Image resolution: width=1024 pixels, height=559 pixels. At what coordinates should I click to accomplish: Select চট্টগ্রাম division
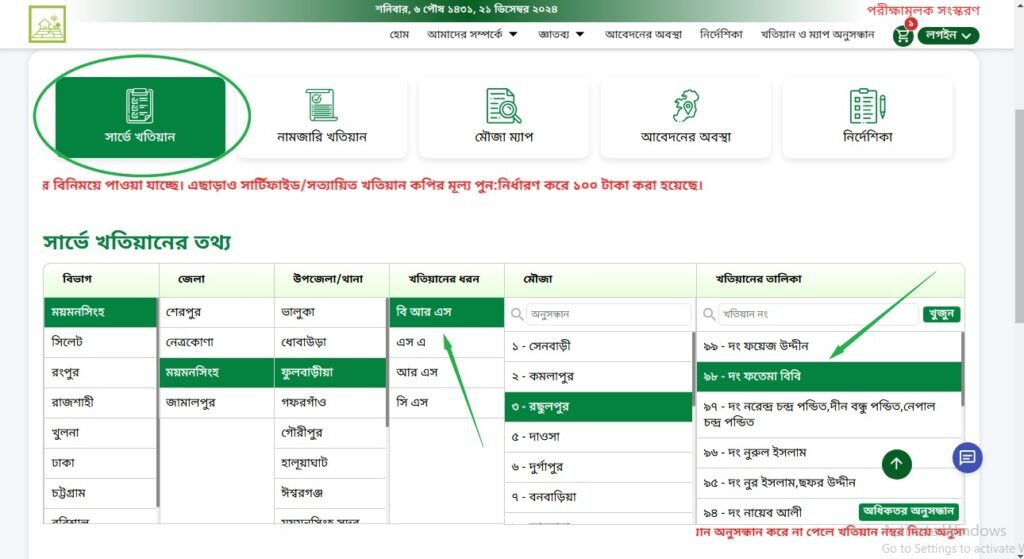pyautogui.click(x=100, y=493)
